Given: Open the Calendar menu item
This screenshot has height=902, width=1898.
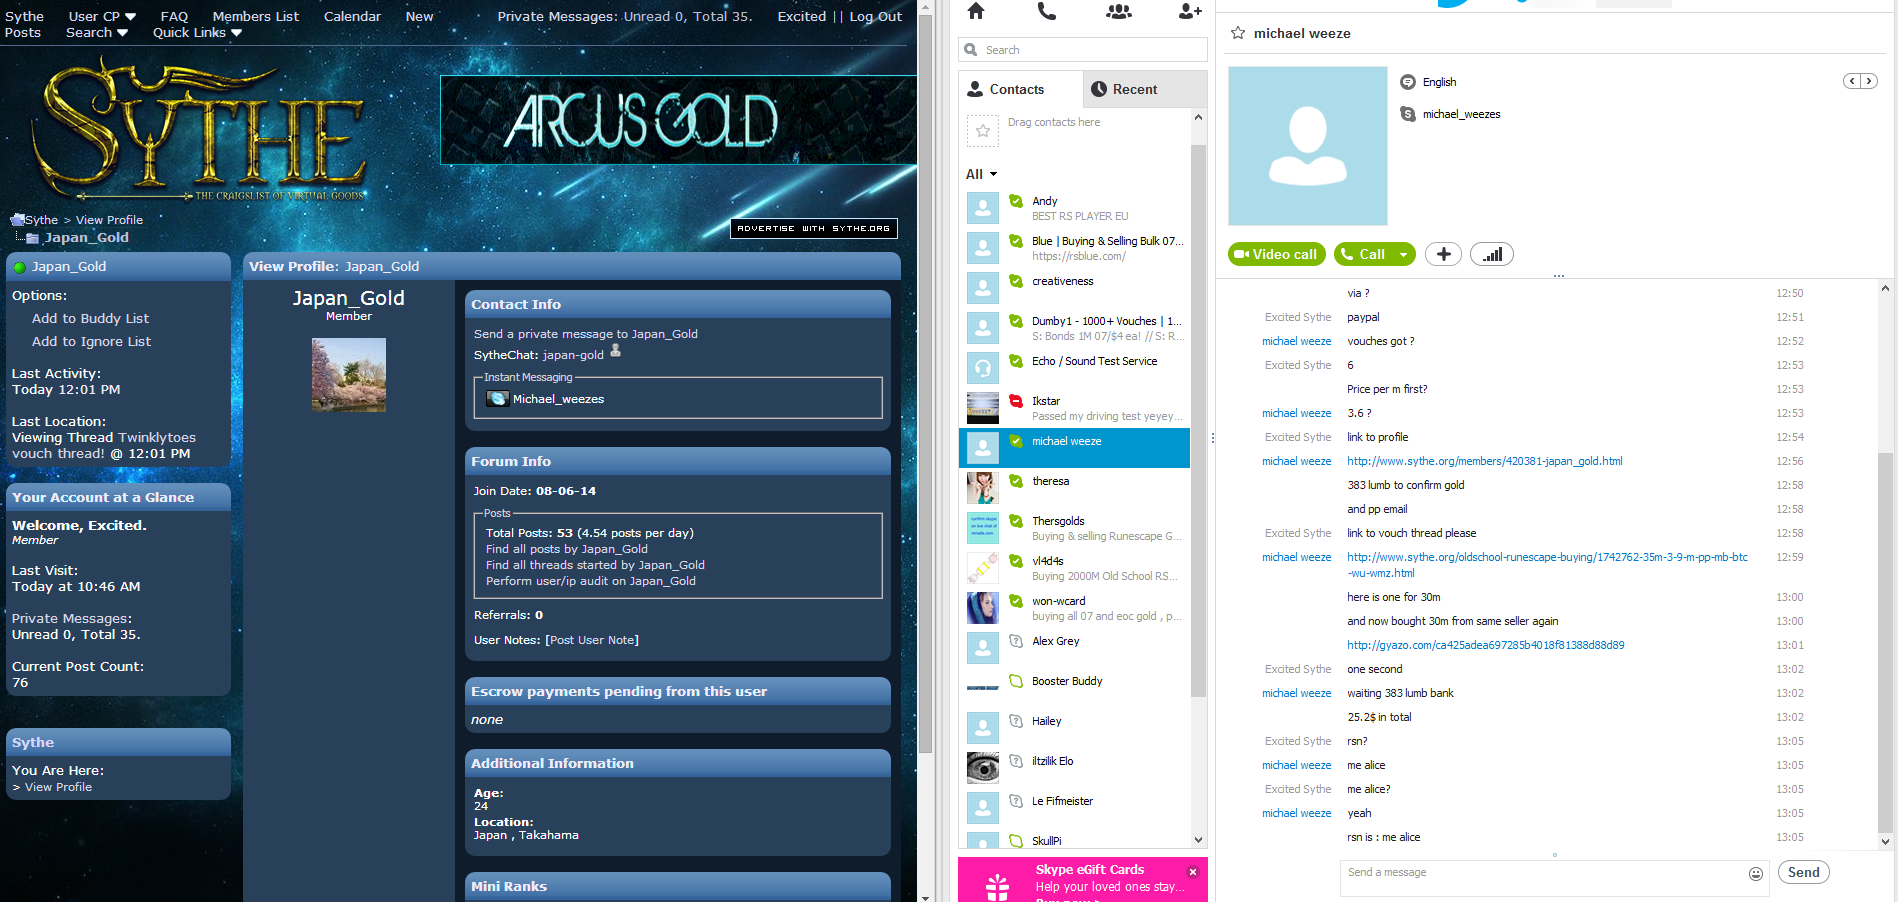Looking at the screenshot, I should click(352, 16).
